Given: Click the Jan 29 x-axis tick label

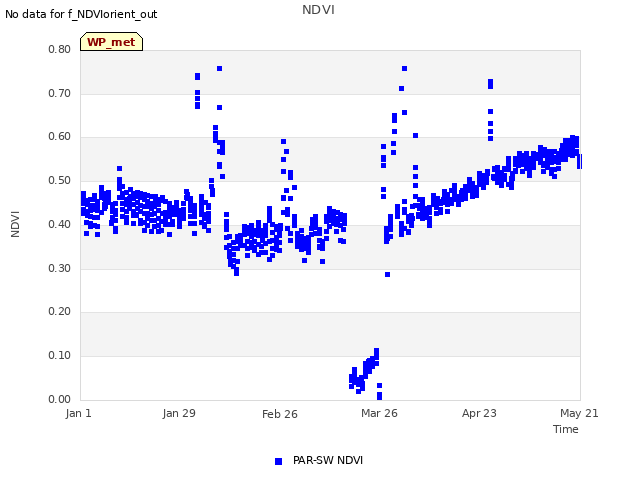Looking at the screenshot, I should point(179,413).
